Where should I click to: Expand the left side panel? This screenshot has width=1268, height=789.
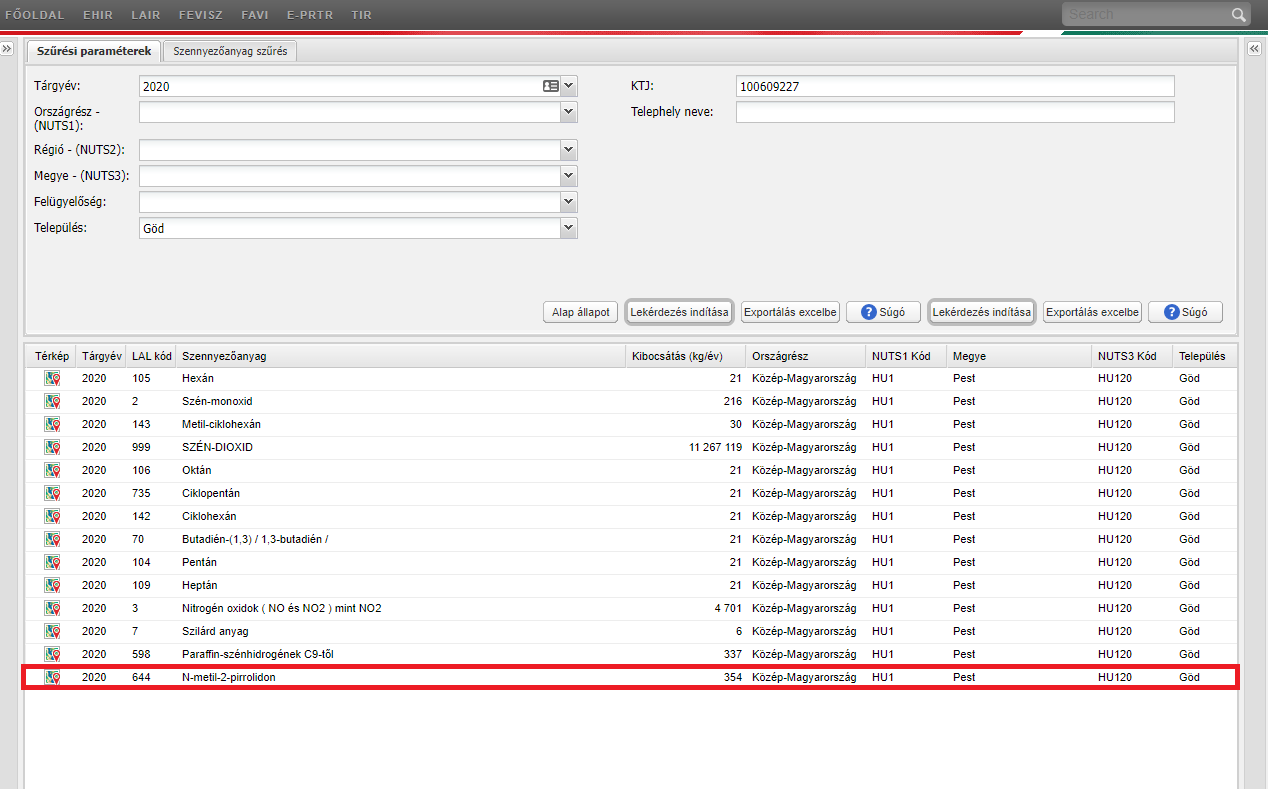click(x=7, y=49)
